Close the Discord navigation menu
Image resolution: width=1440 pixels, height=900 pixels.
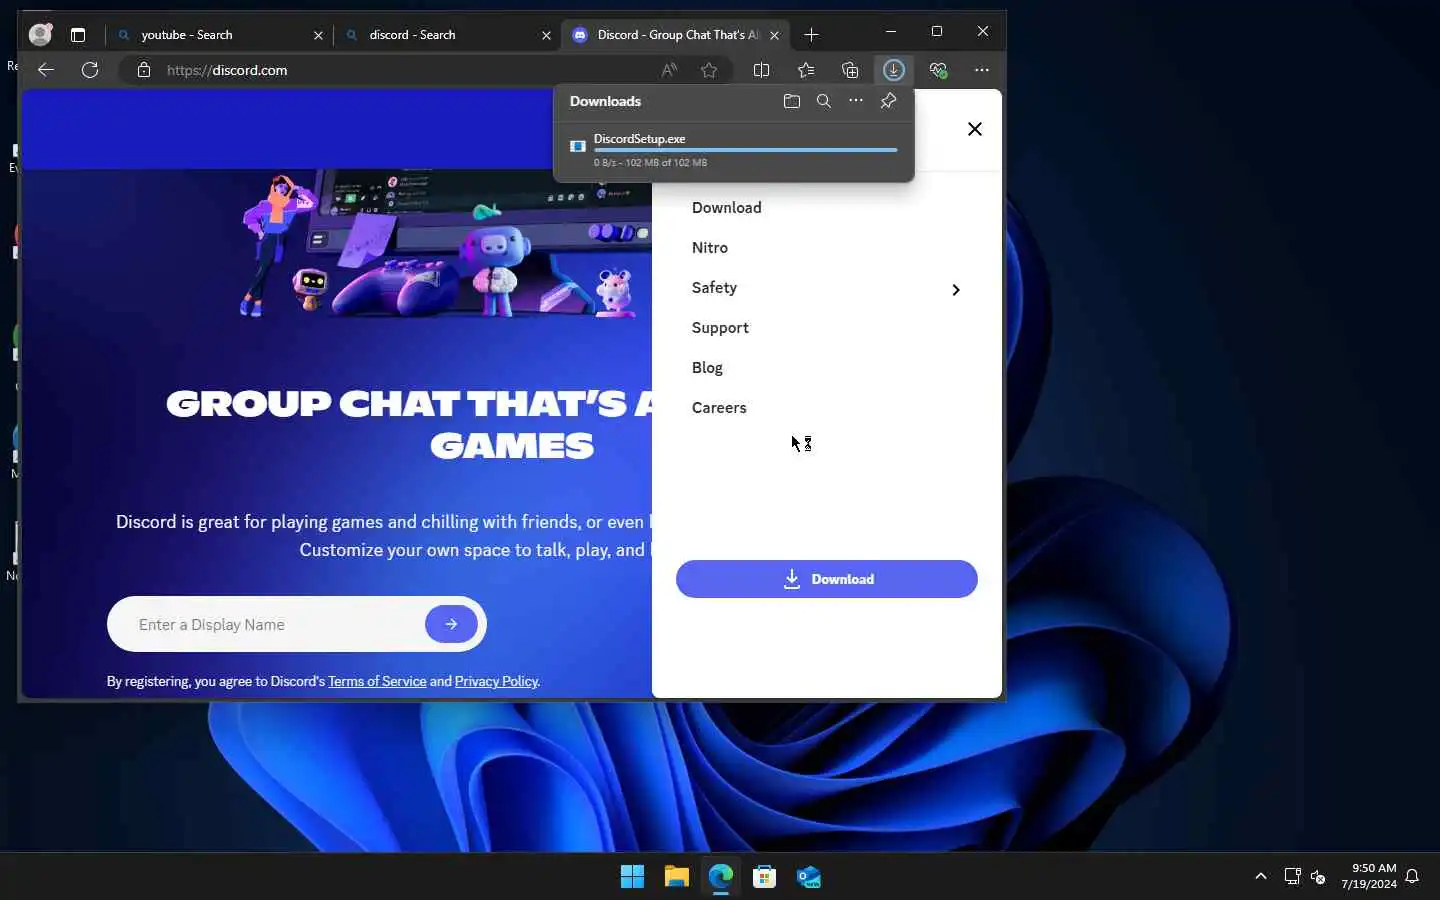point(975,129)
